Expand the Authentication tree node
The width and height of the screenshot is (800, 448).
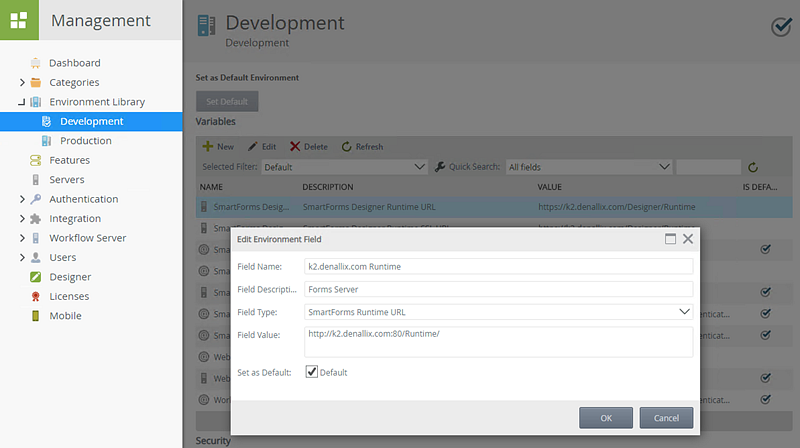click(22, 199)
